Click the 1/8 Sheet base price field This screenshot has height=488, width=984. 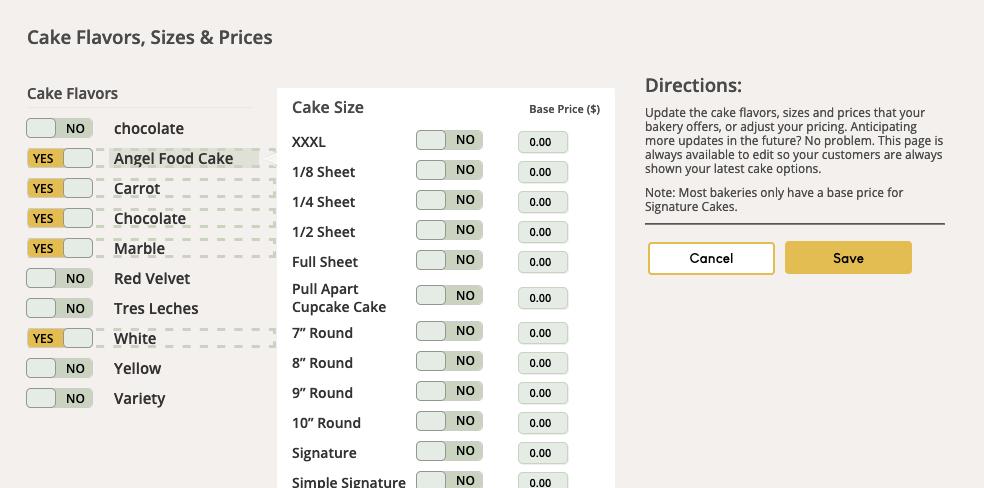[542, 172]
